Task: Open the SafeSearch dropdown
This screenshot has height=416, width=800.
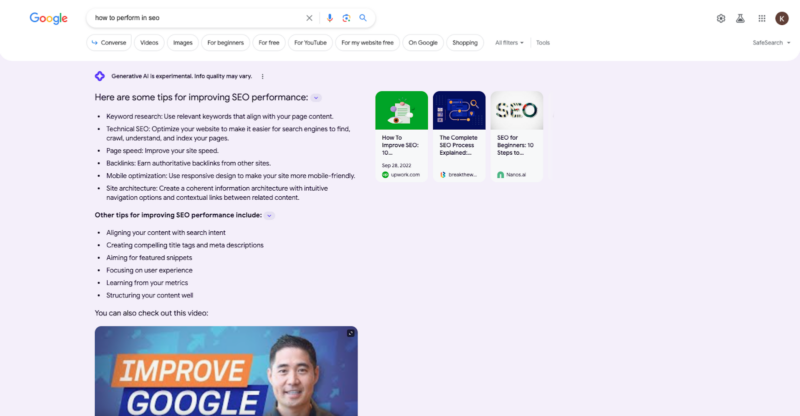Action: [x=771, y=43]
